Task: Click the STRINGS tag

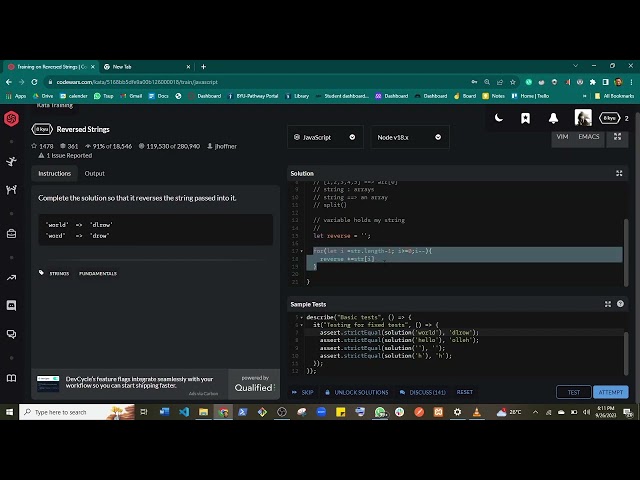Action: [59, 273]
